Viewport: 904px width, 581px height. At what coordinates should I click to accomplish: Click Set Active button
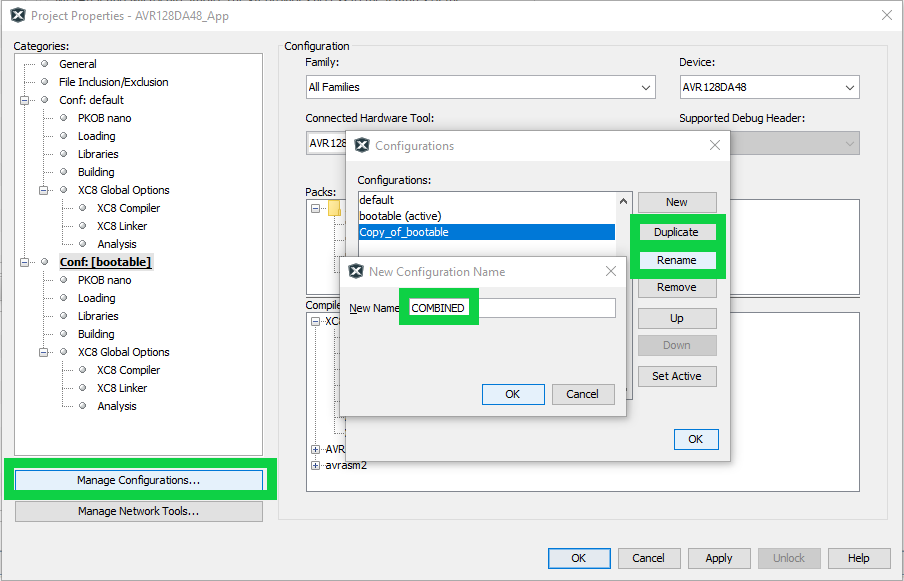[676, 376]
